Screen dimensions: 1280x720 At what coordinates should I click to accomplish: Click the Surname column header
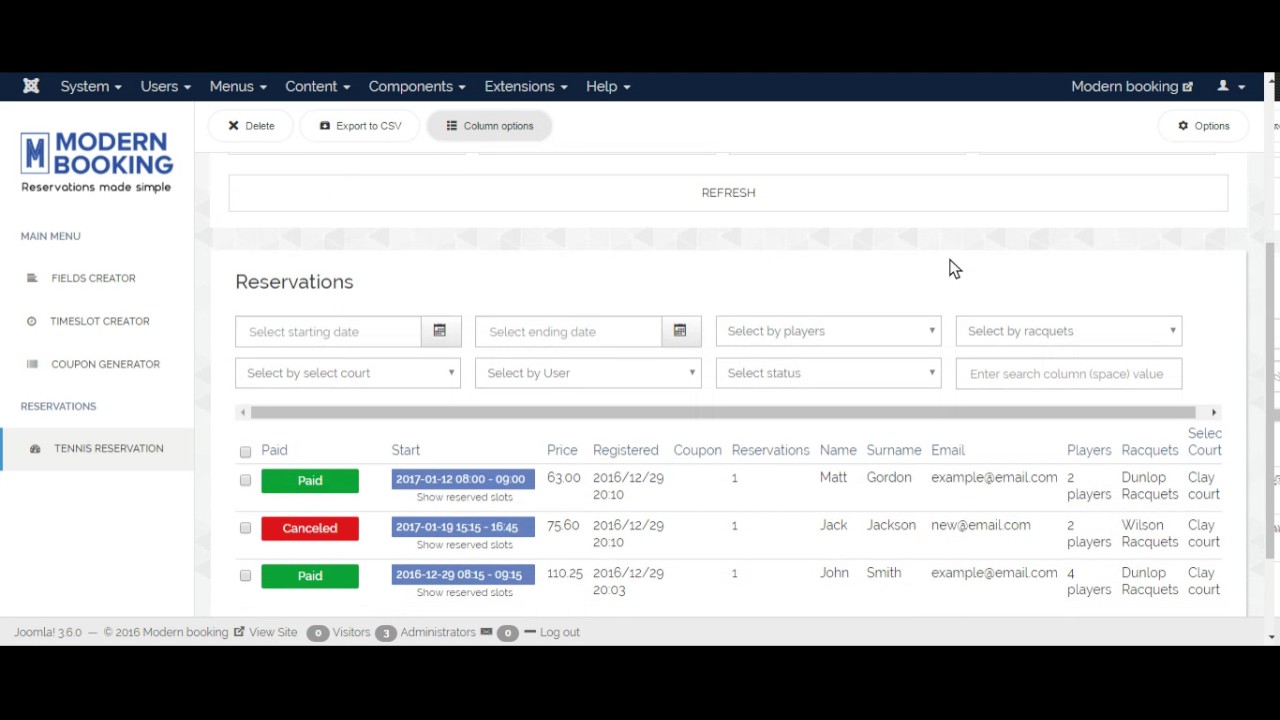894,450
